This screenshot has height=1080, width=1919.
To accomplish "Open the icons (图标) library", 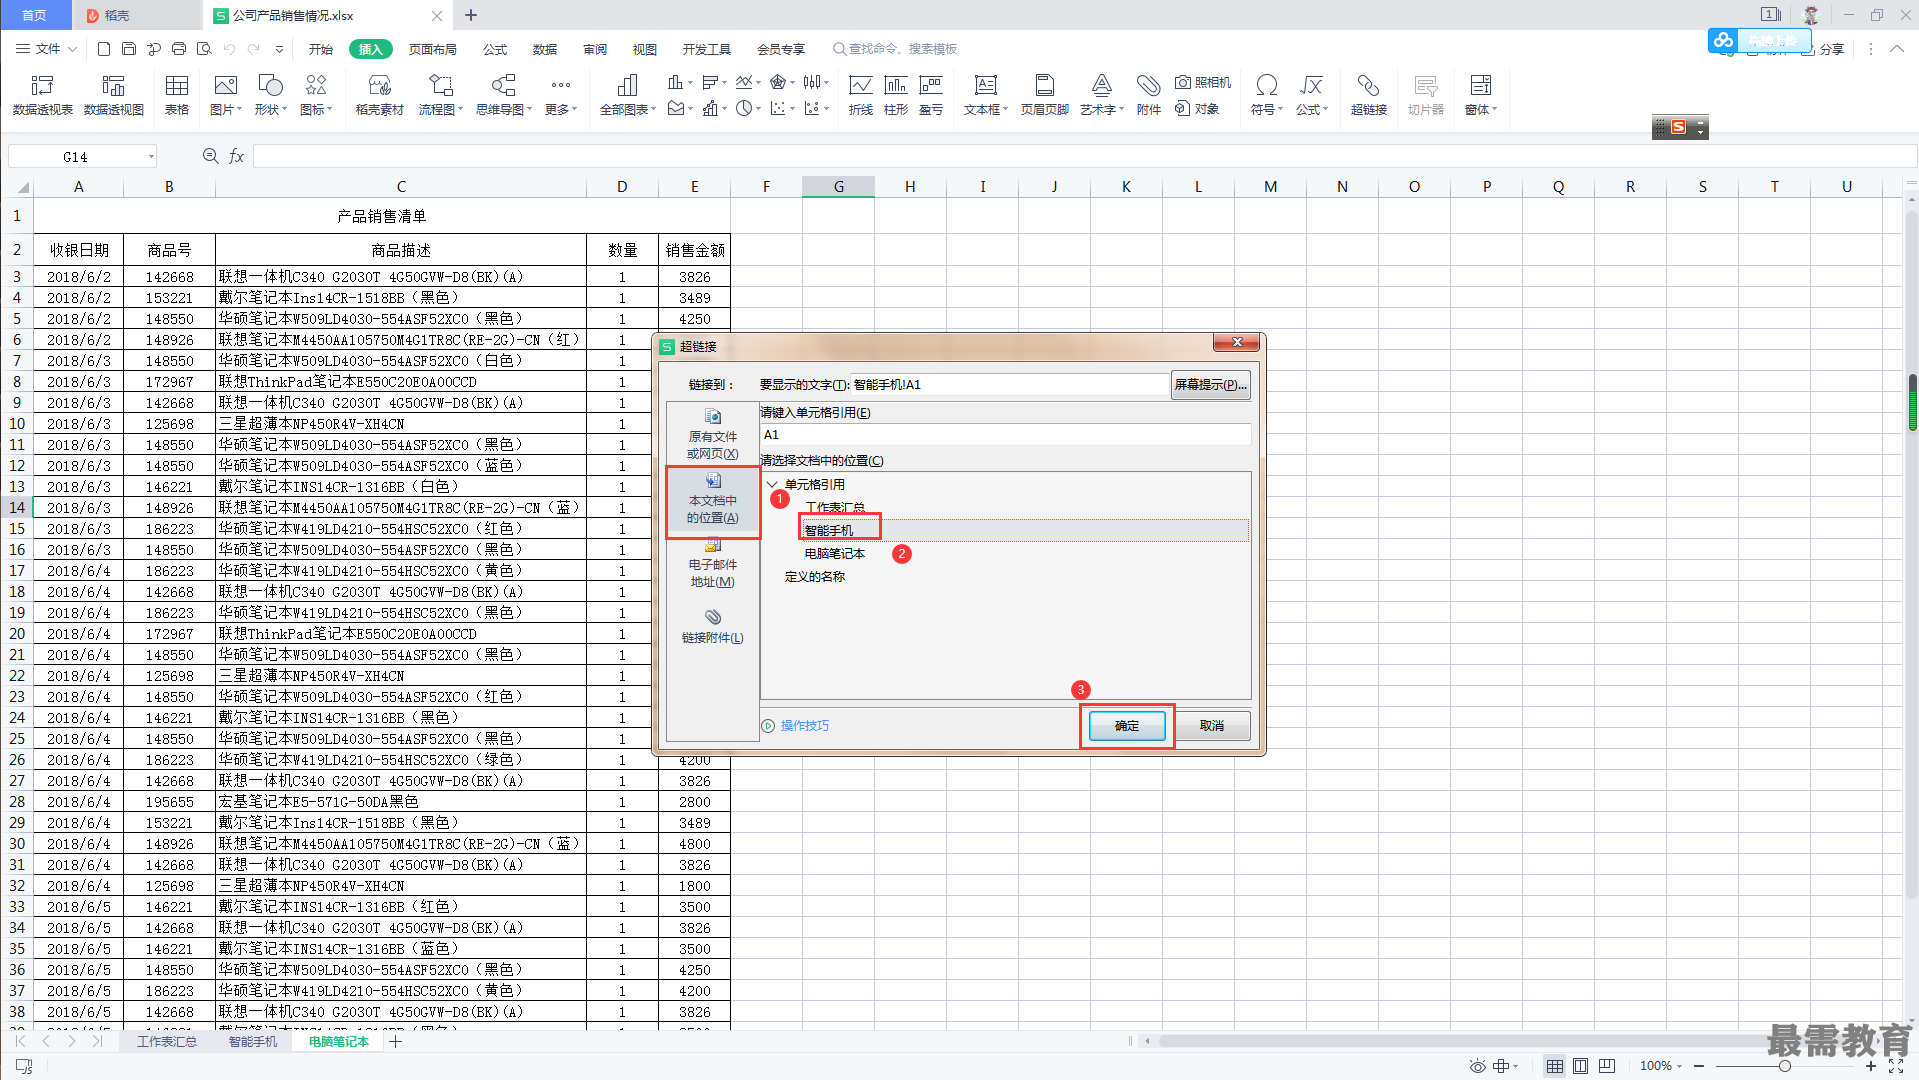I will [316, 95].
